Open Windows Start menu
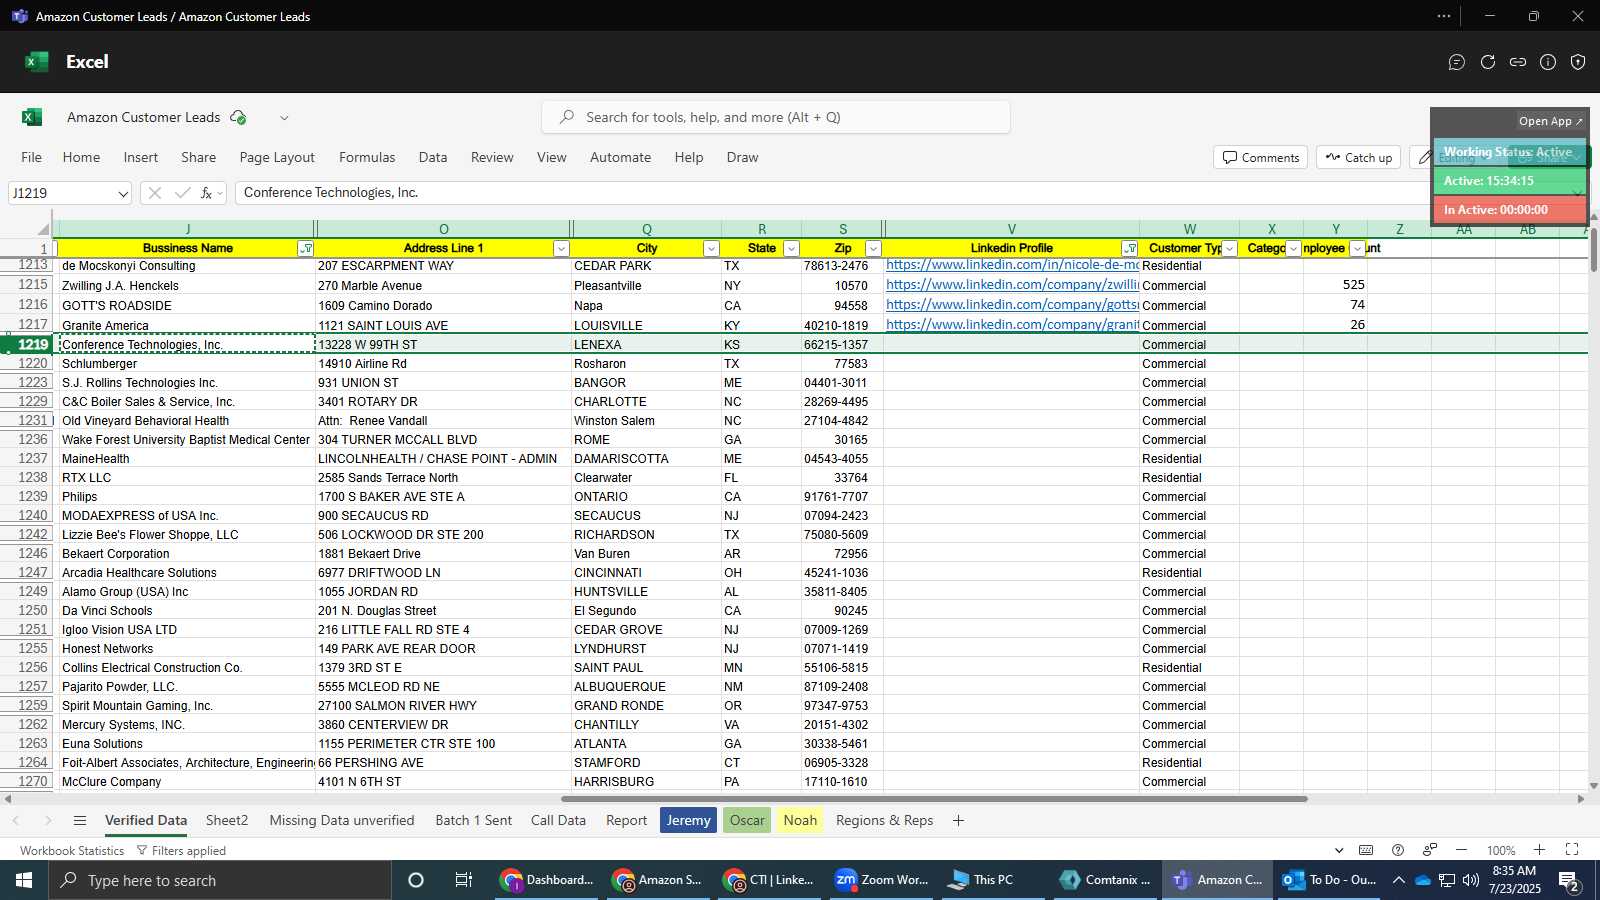 coord(24,880)
